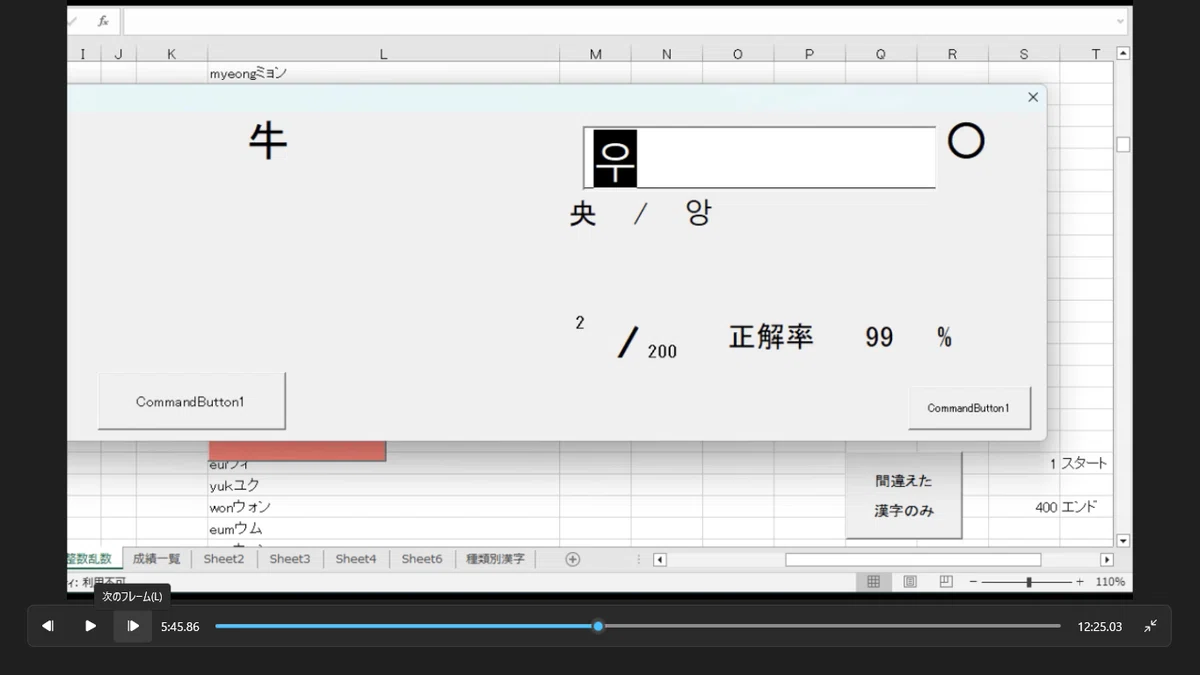This screenshot has width=1200, height=675.
Task: Select Page Break Preview icon
Action: (946, 581)
